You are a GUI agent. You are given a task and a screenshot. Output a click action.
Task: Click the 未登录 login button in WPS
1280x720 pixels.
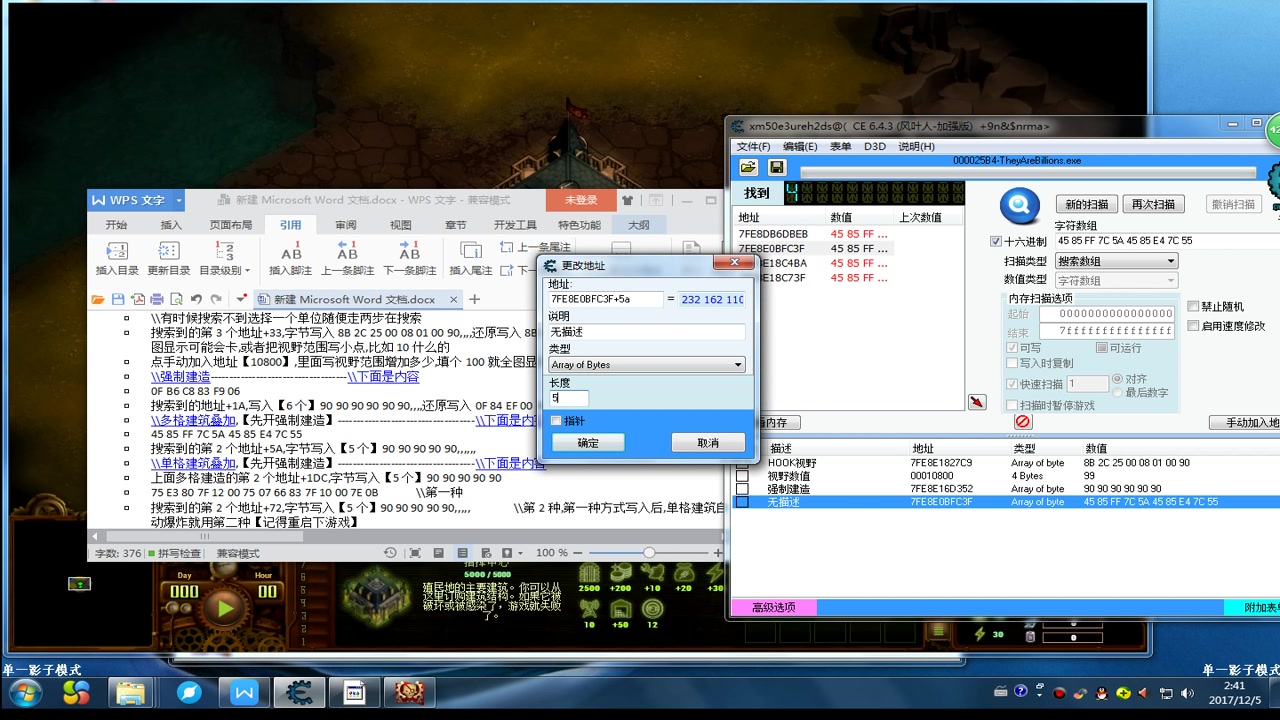coord(581,200)
